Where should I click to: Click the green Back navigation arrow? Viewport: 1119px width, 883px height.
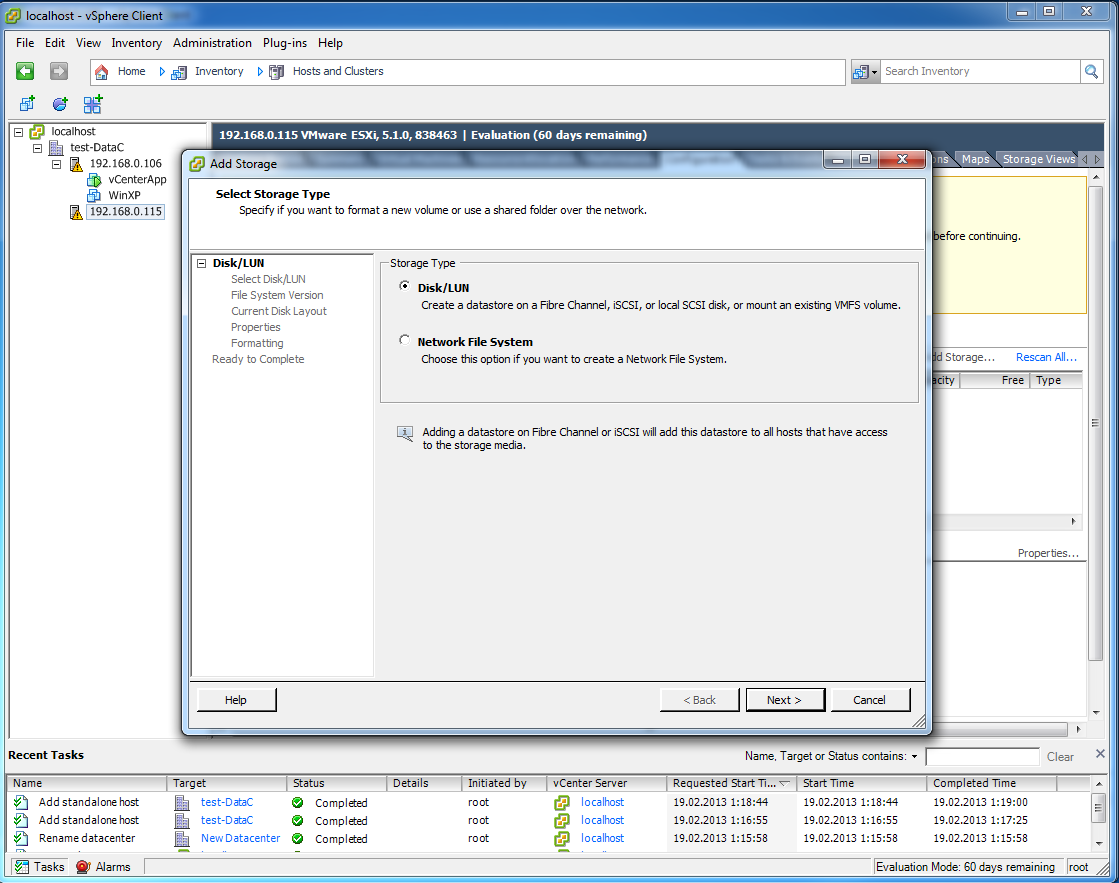click(25, 71)
